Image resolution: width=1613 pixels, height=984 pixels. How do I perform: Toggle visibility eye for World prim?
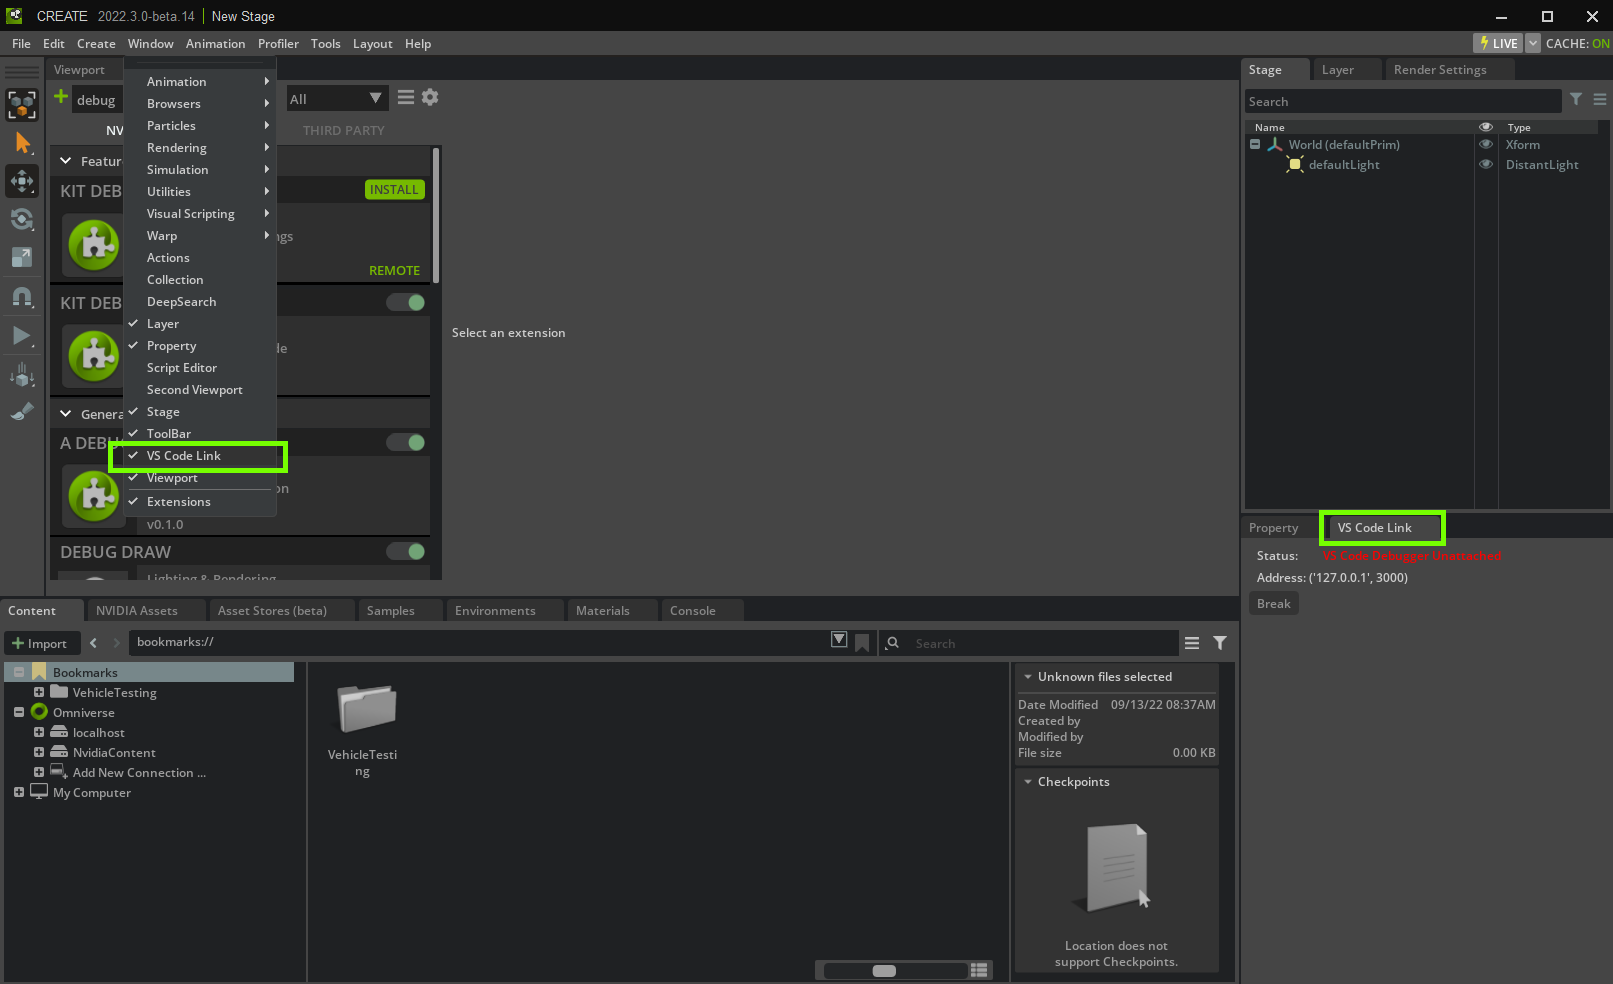point(1486,144)
